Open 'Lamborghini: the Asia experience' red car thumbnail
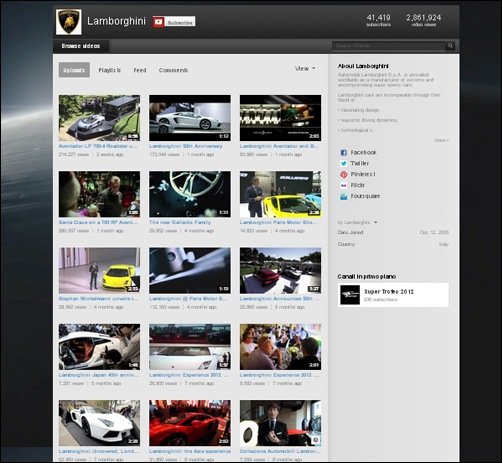502x463 pixels. (190, 423)
